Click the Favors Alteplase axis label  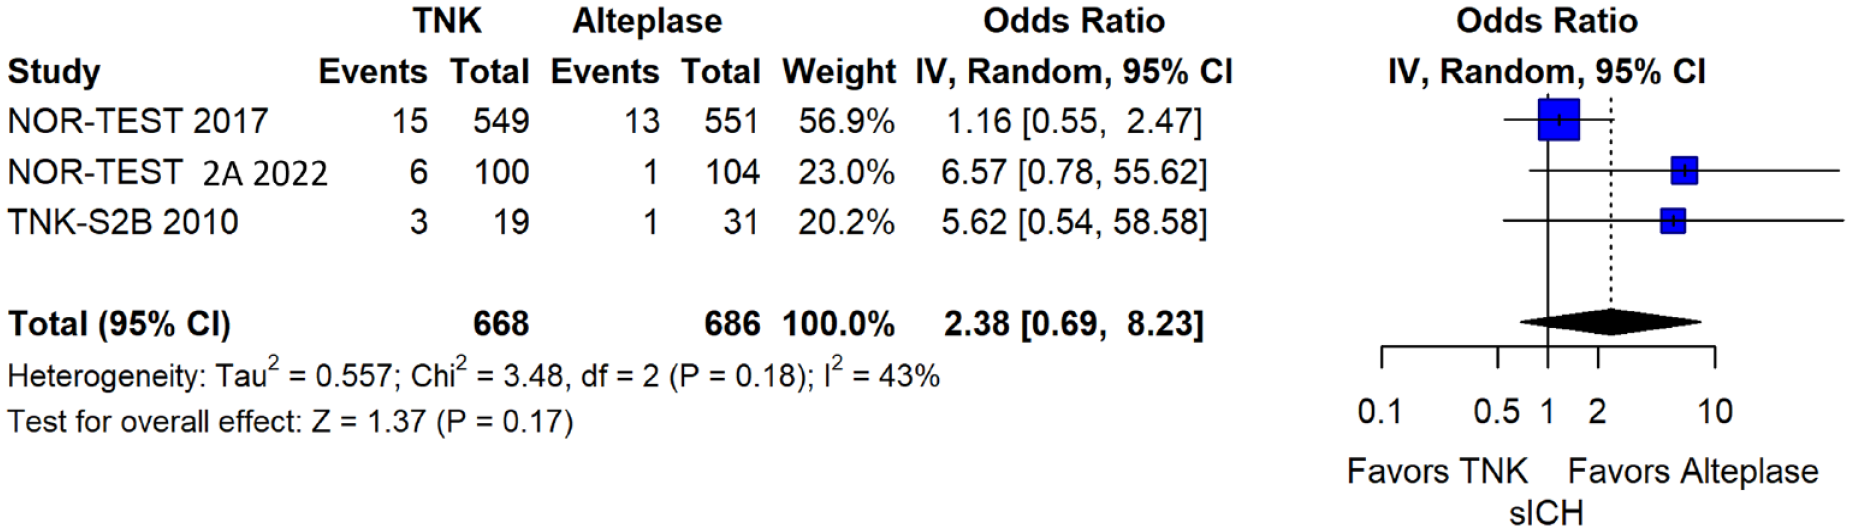[1693, 471]
